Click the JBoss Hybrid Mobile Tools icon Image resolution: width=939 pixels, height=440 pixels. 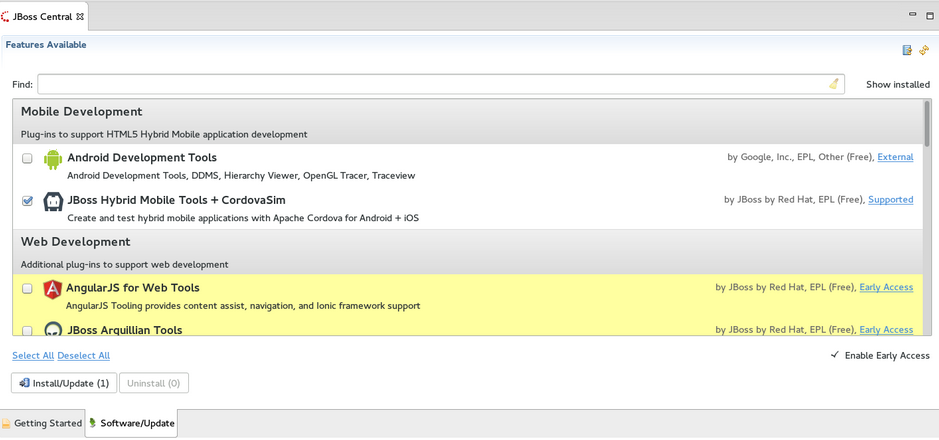click(x=53, y=201)
